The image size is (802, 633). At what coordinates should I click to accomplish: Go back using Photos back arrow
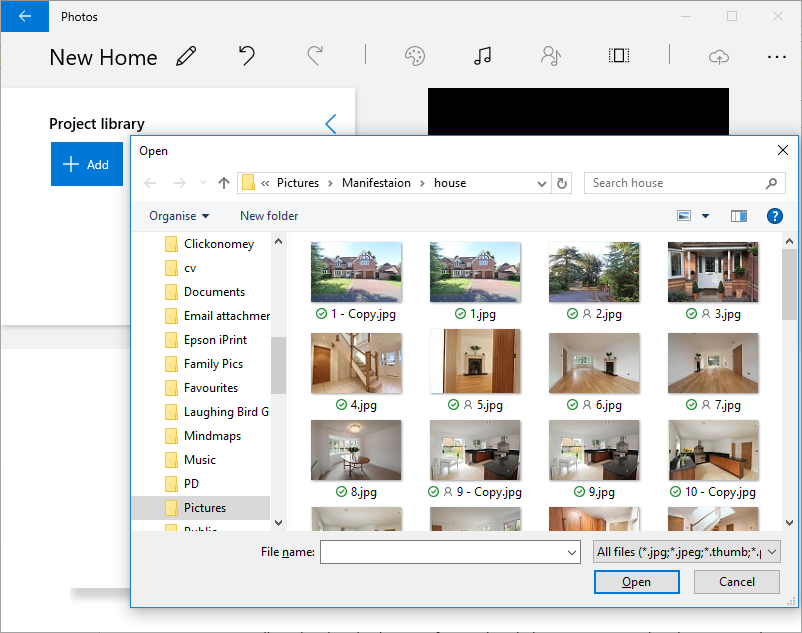pos(25,16)
